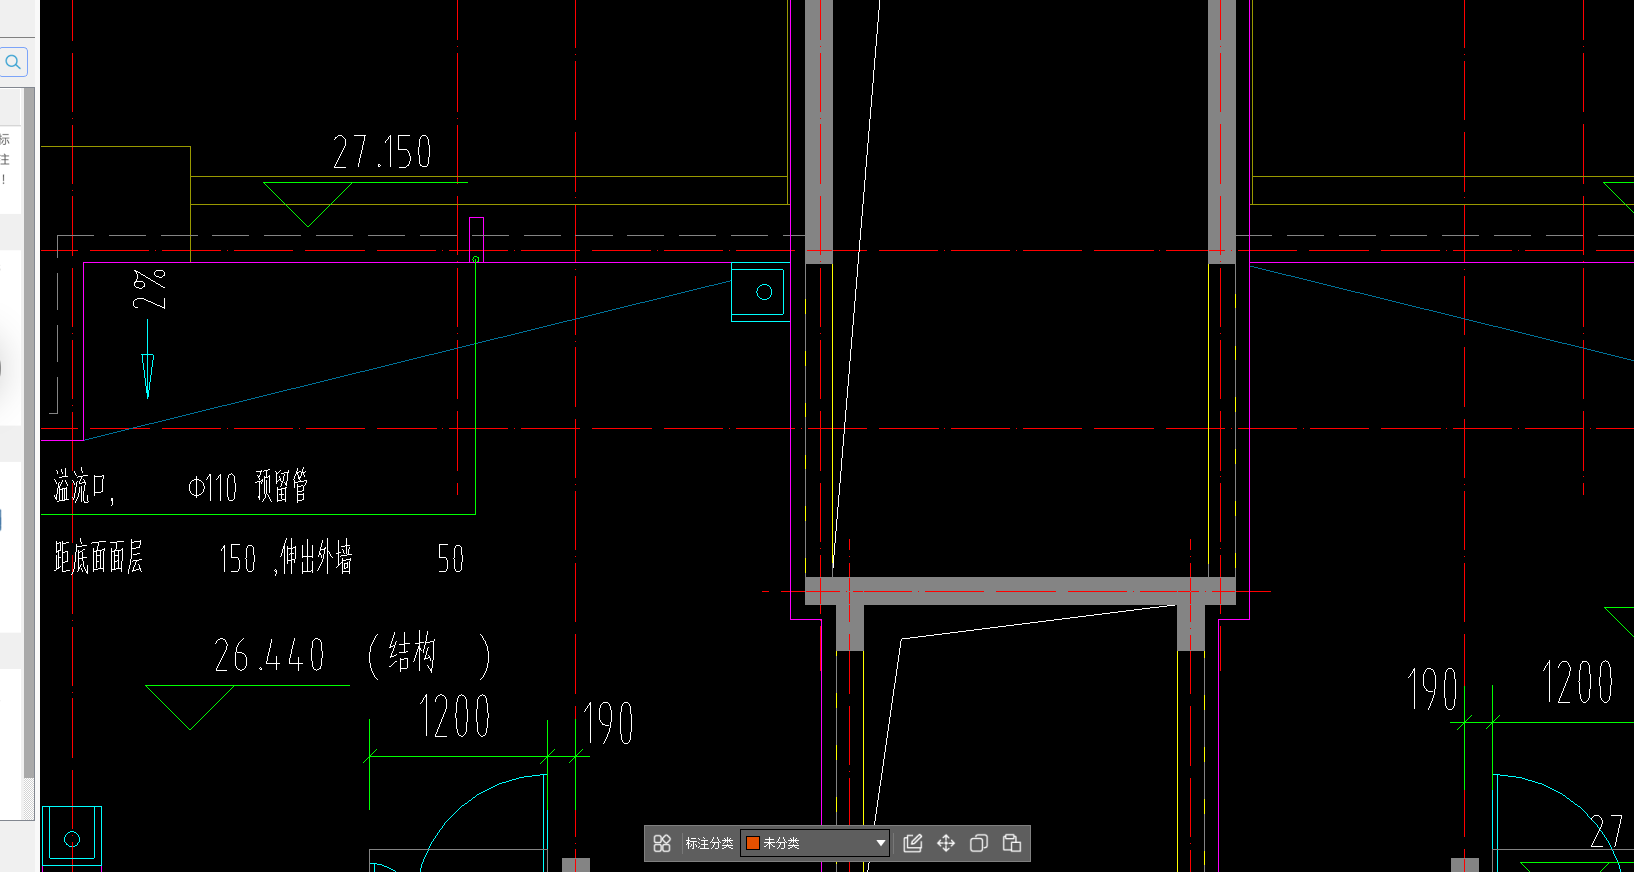Click the left panel vertical scrollbar

click(30, 435)
